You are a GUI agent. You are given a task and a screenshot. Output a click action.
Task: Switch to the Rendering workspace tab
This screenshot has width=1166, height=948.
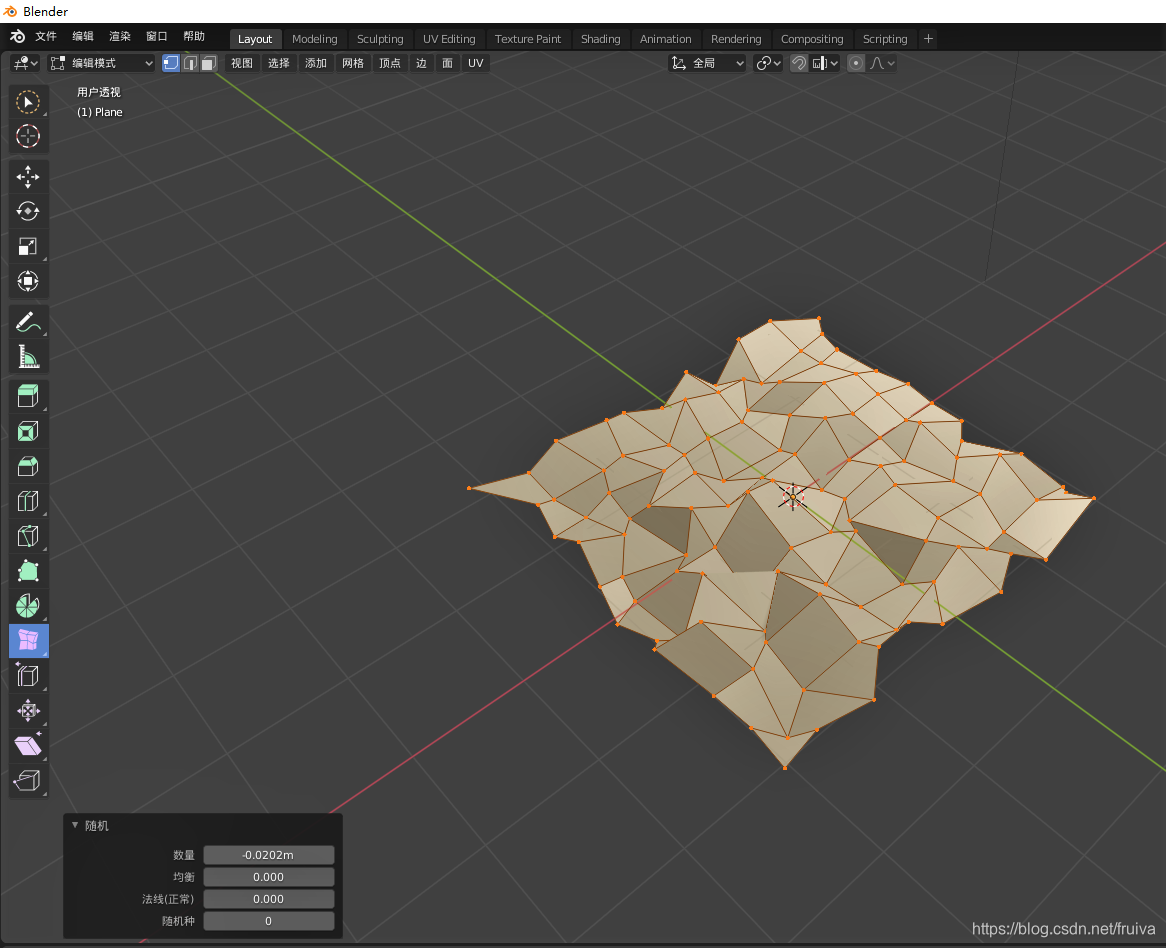tap(736, 39)
